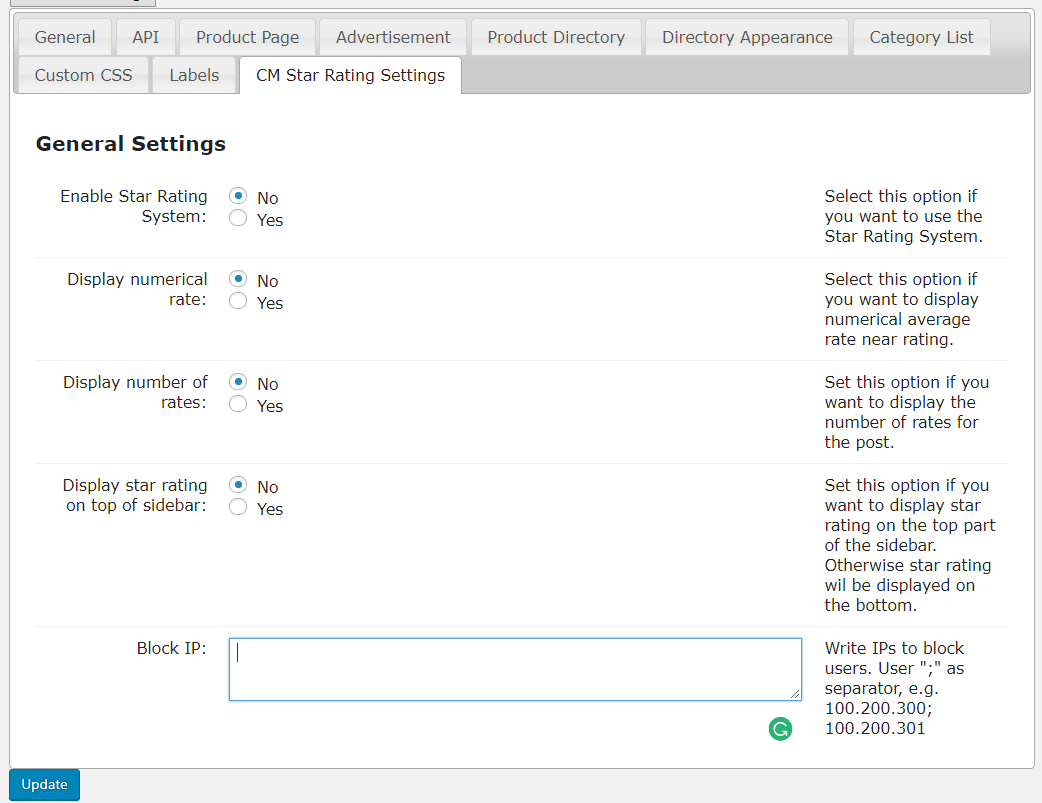The image size is (1042, 803).
Task: Open the Category List tab
Action: point(921,37)
